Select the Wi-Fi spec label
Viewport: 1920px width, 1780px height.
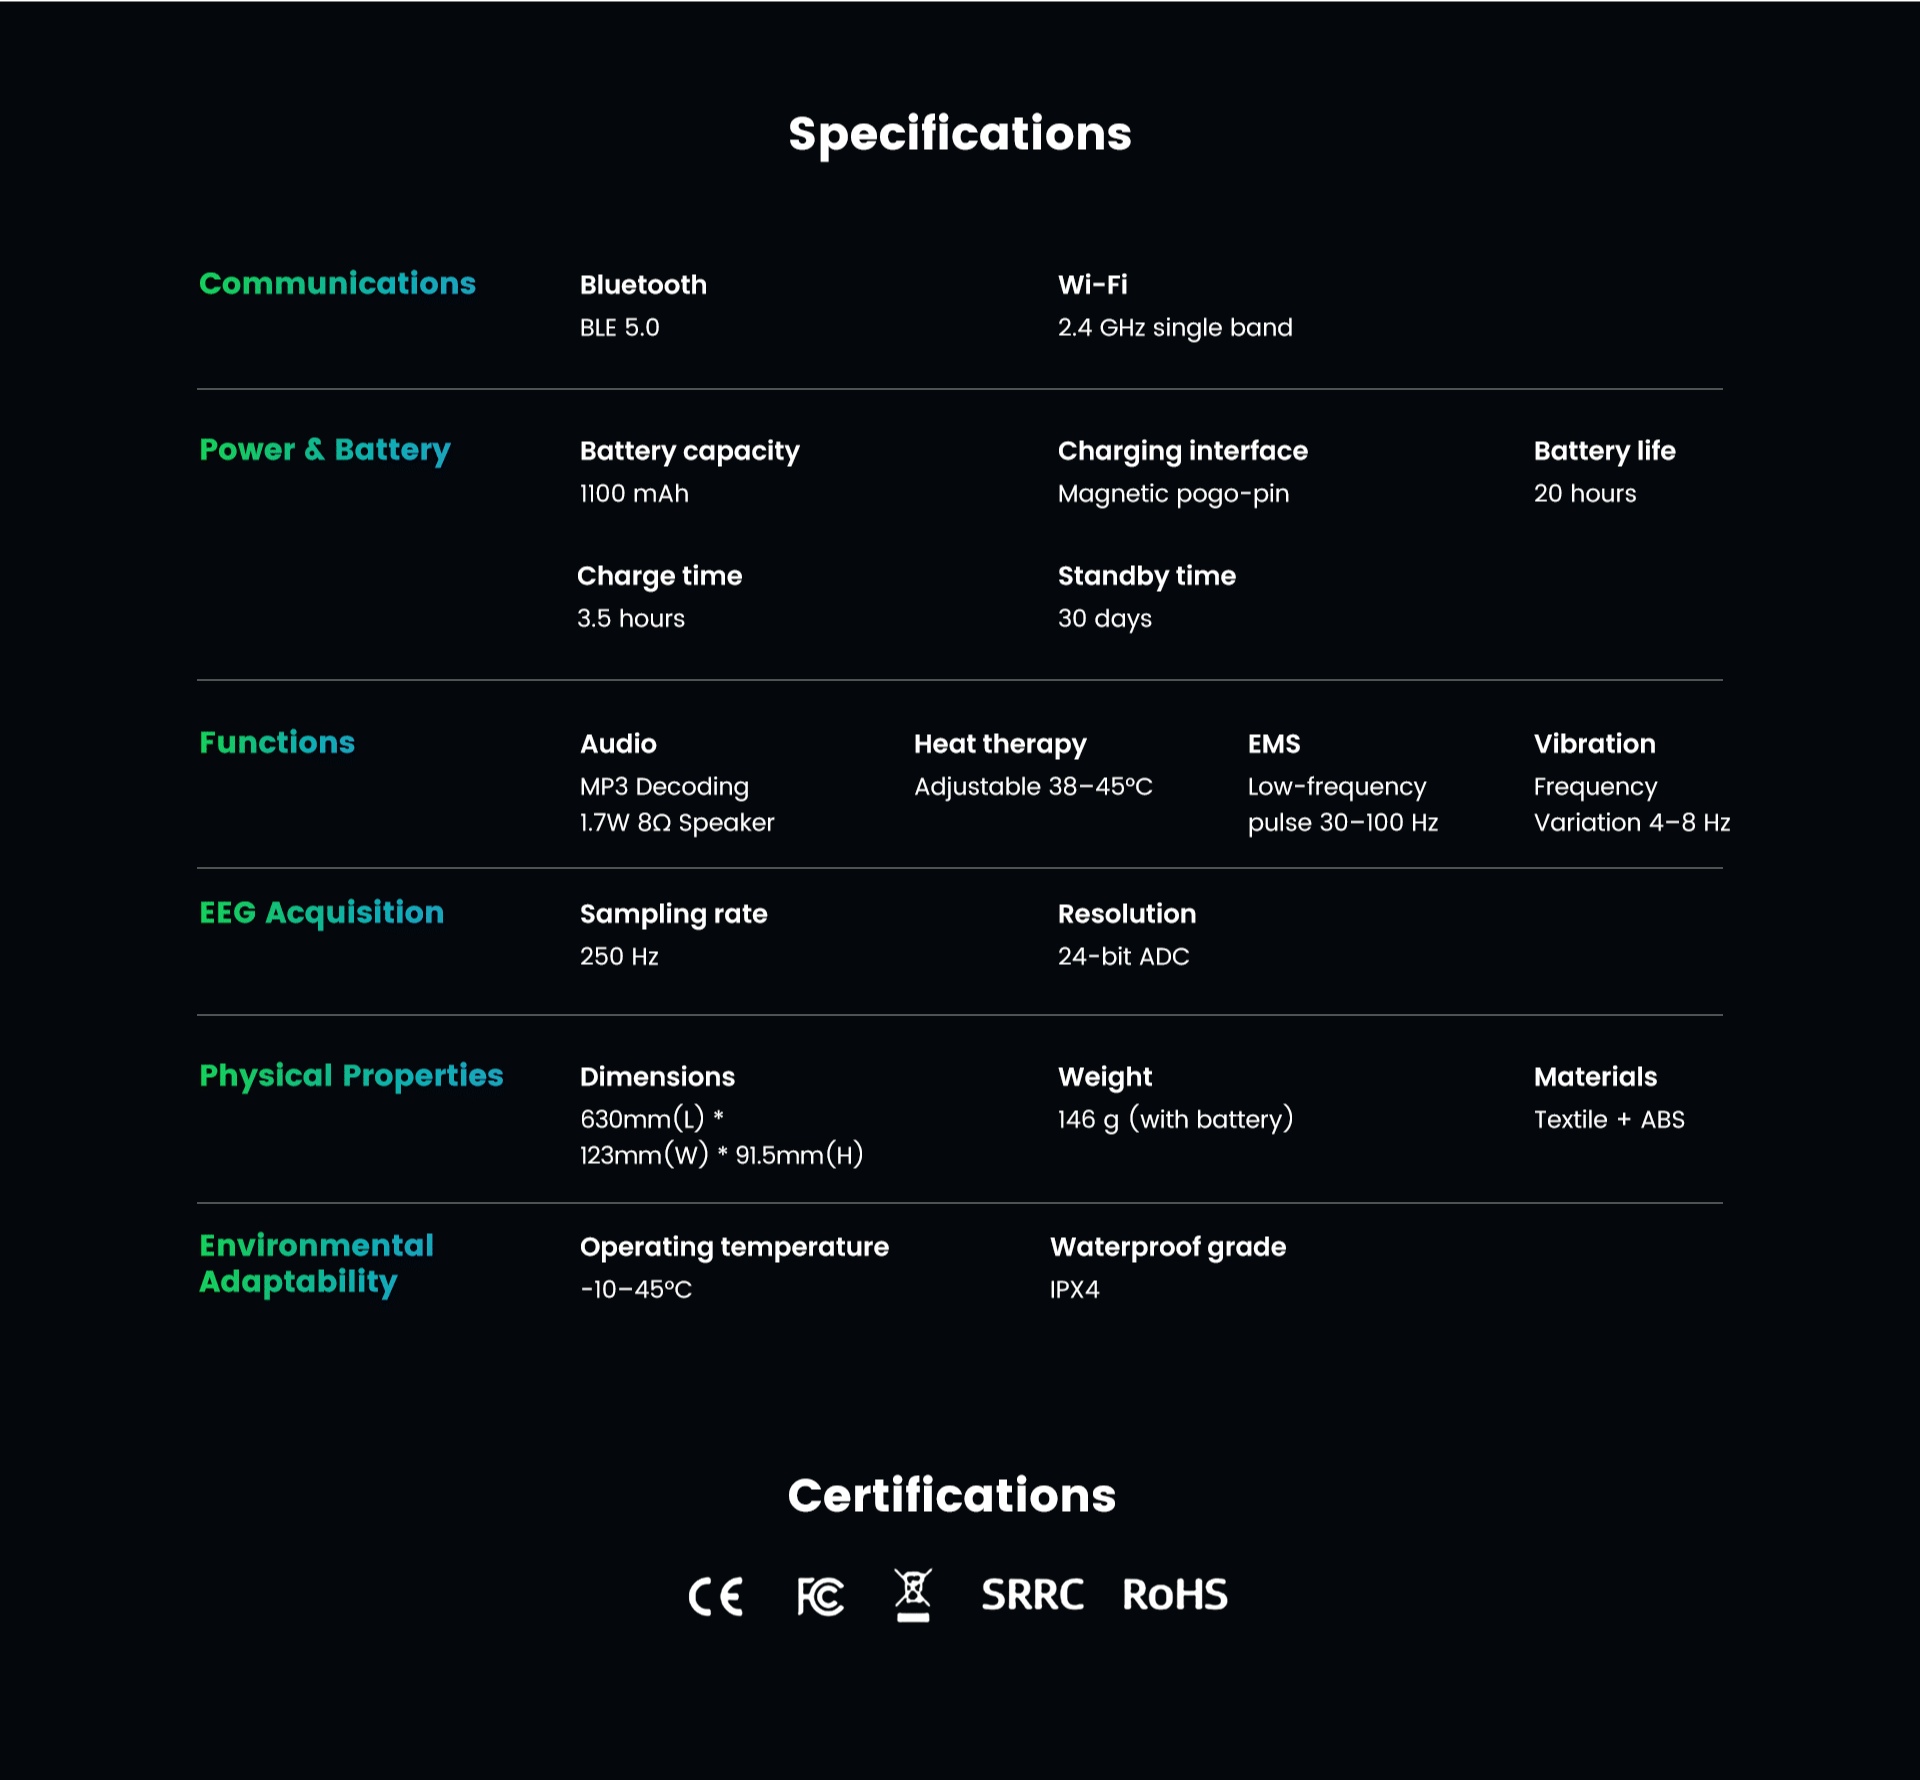click(1092, 285)
